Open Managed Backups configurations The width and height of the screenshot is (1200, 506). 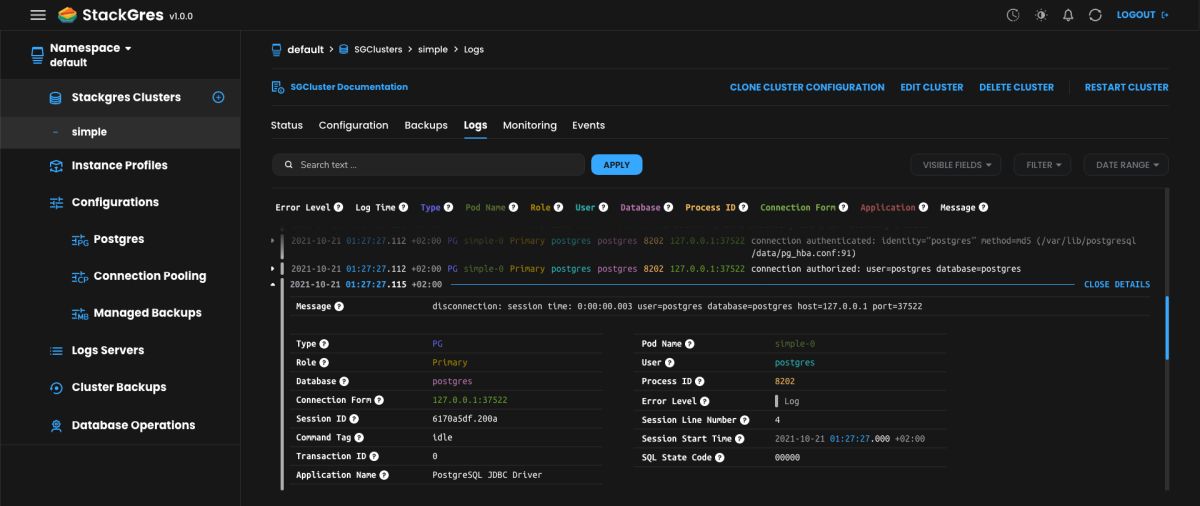[147, 313]
